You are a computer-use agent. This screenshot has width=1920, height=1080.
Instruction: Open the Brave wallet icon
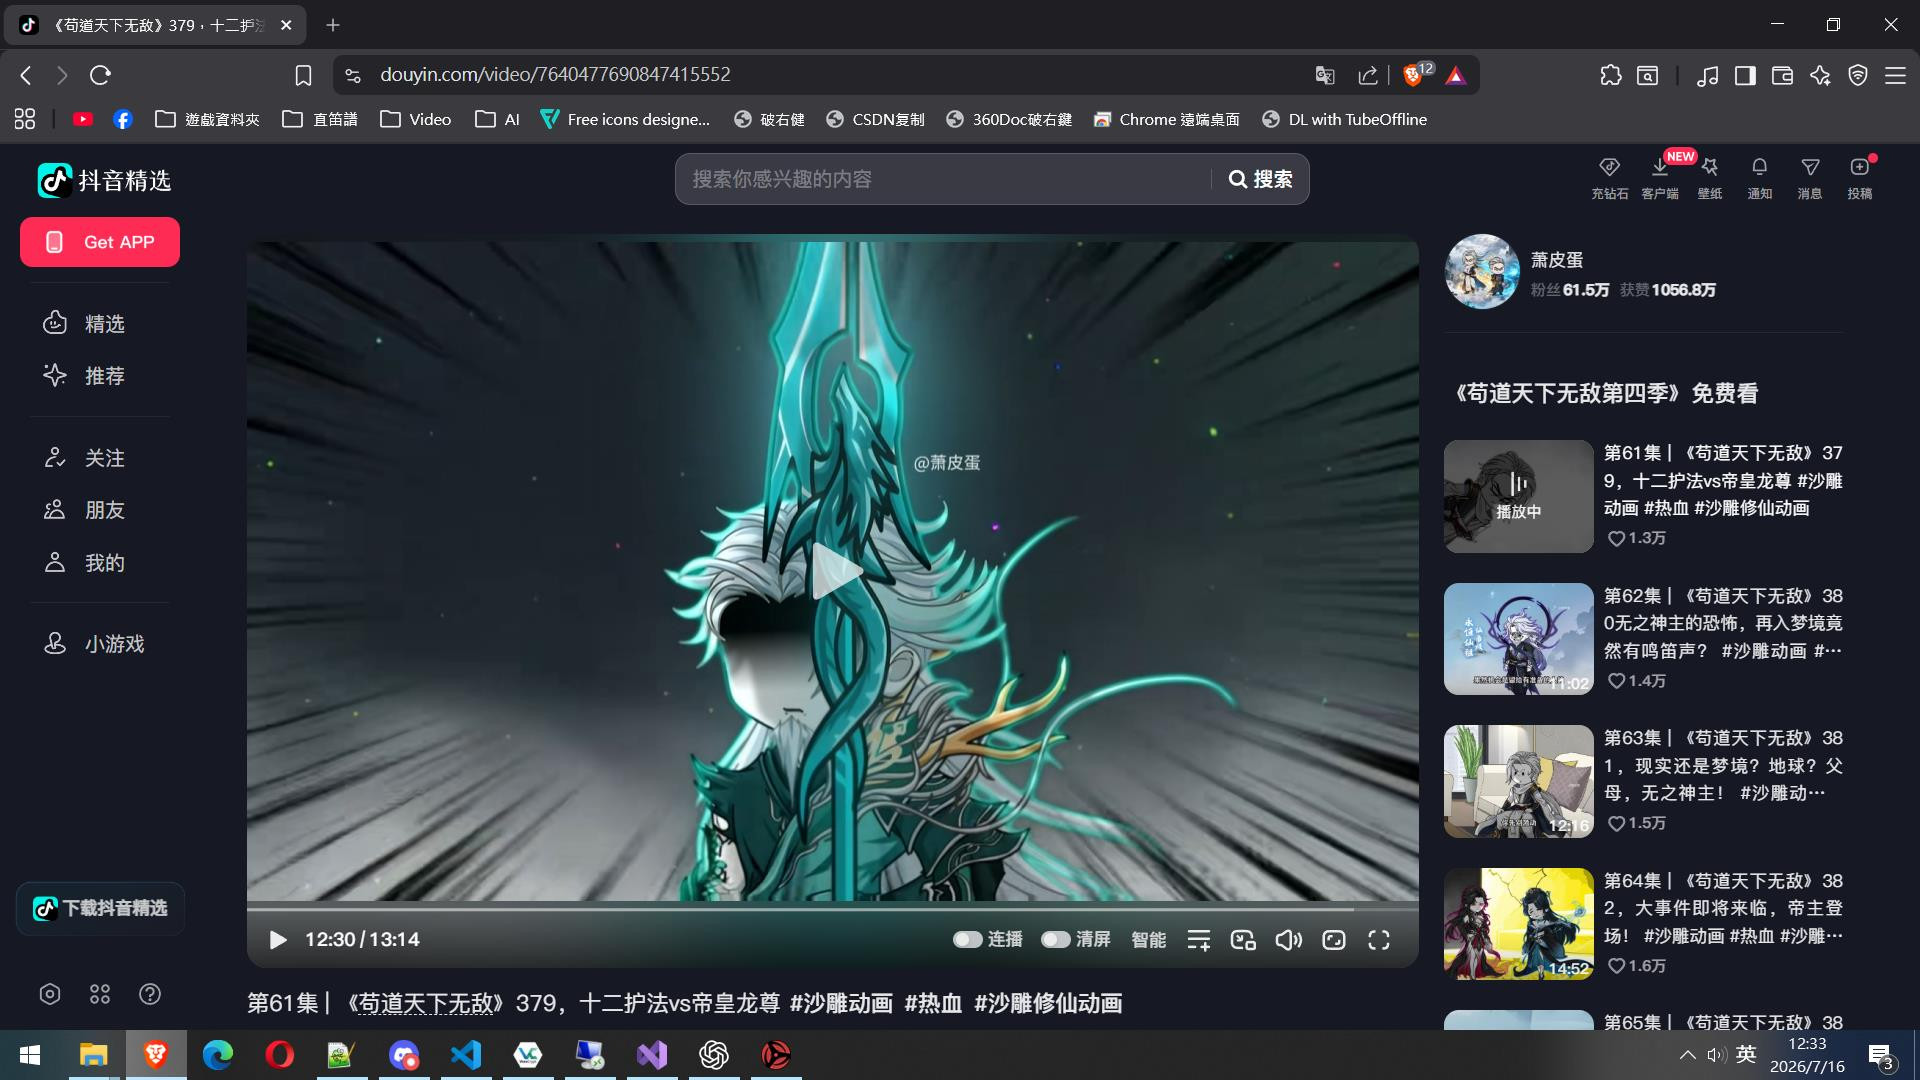(1782, 75)
